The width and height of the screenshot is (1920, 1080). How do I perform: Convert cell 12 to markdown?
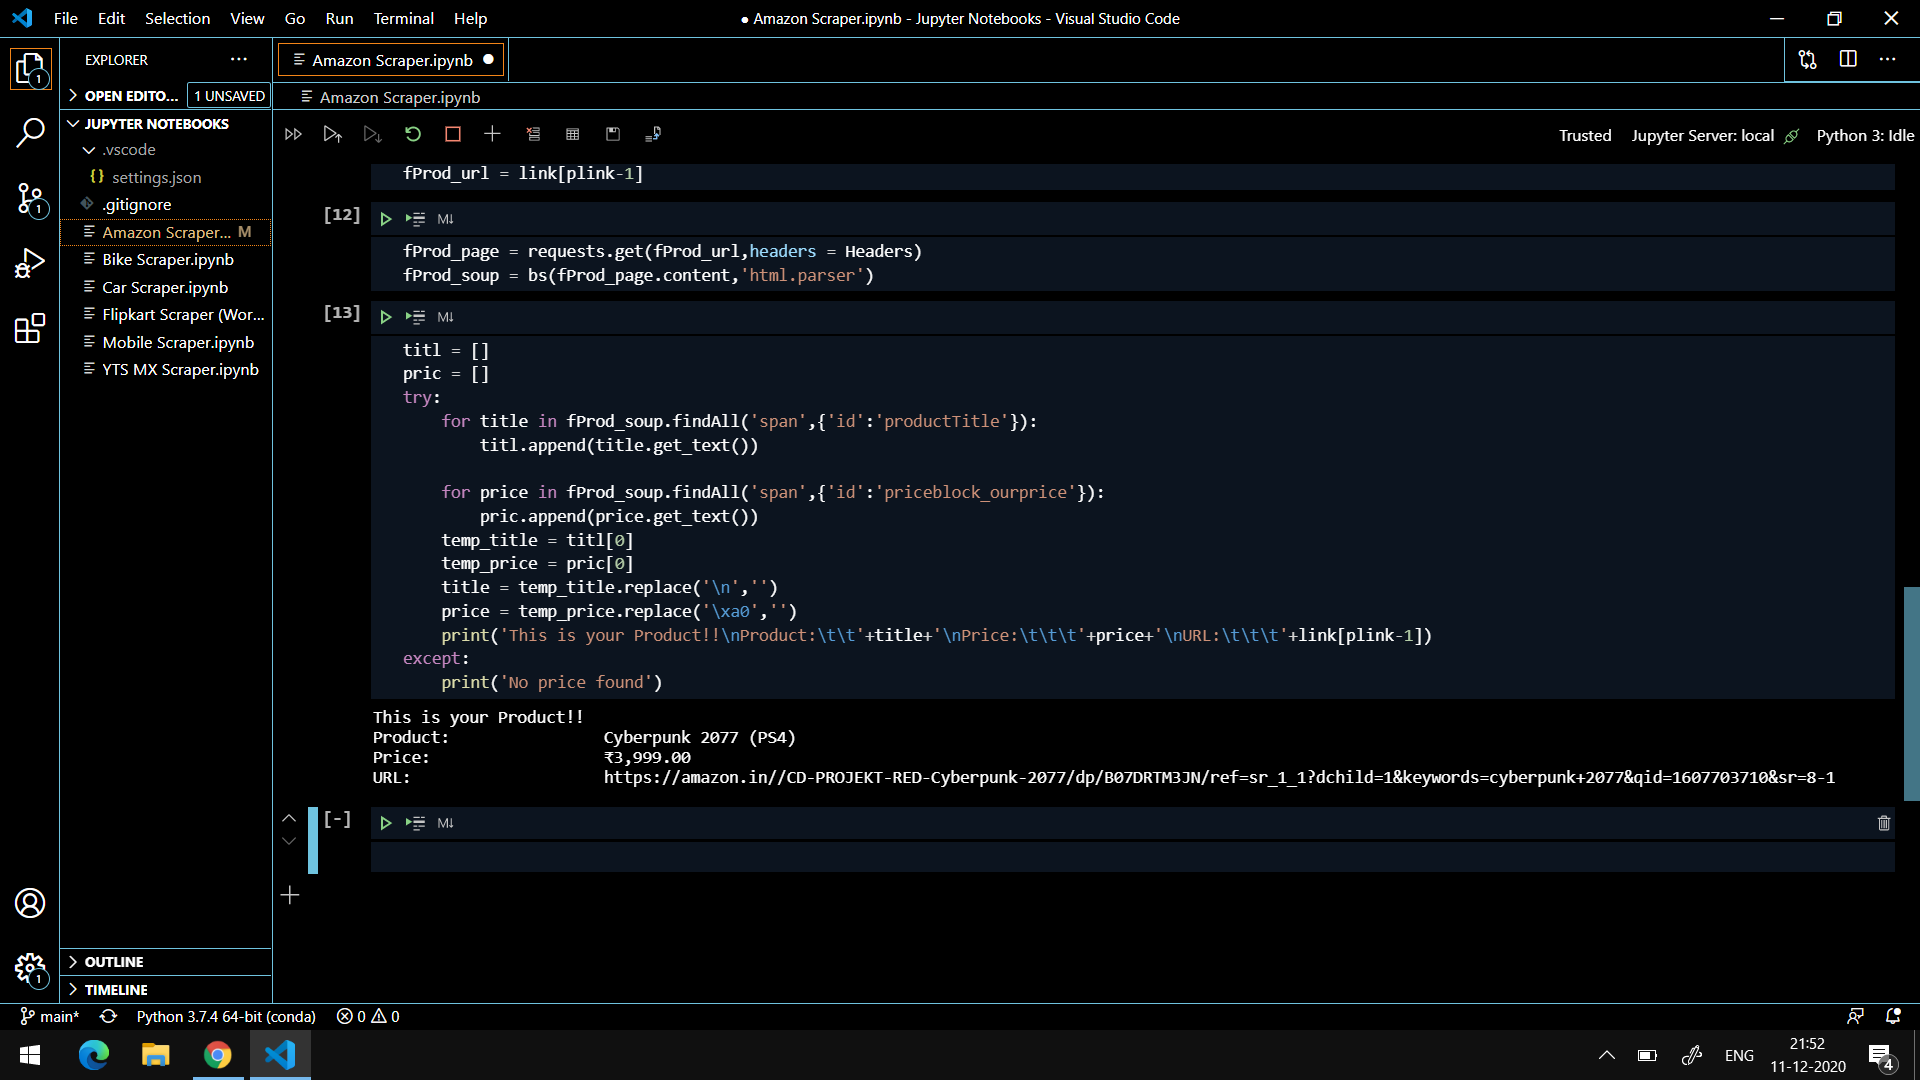446,218
